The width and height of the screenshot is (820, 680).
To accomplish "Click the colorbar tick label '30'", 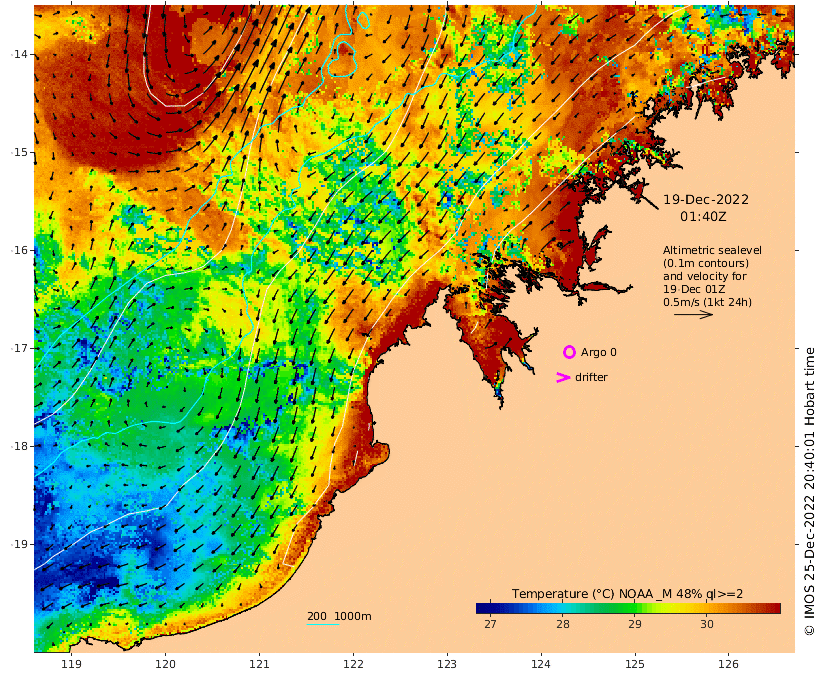I will pyautogui.click(x=707, y=624).
